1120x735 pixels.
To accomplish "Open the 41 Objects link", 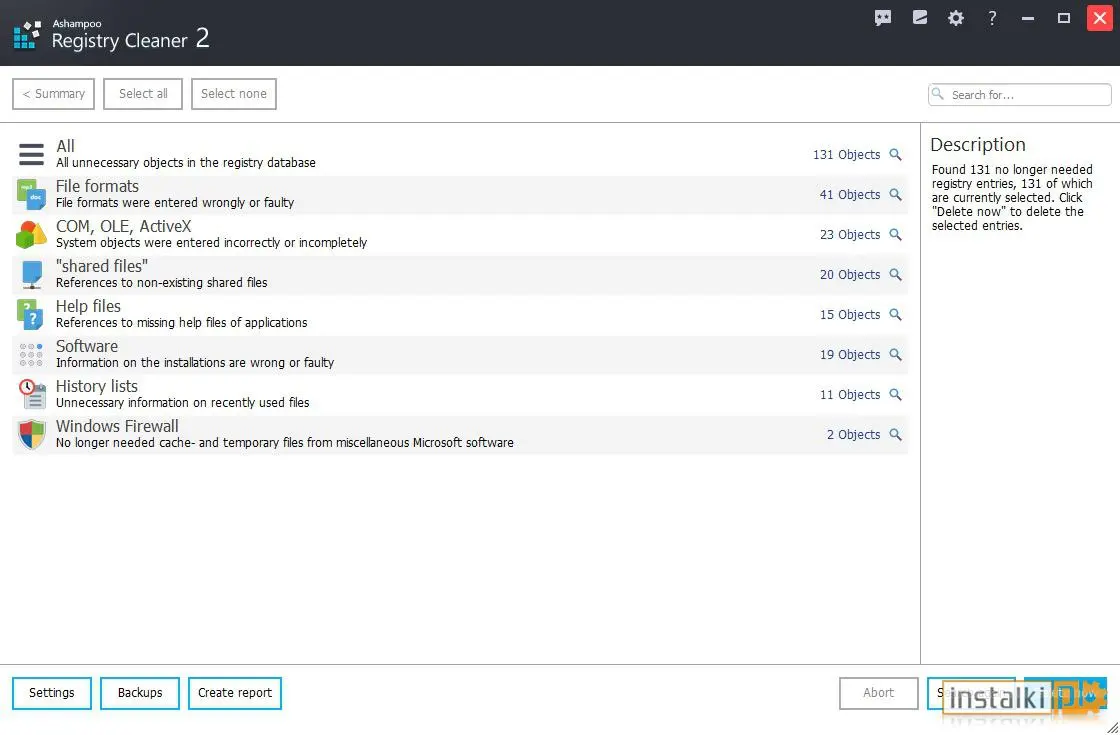I will coord(850,194).
